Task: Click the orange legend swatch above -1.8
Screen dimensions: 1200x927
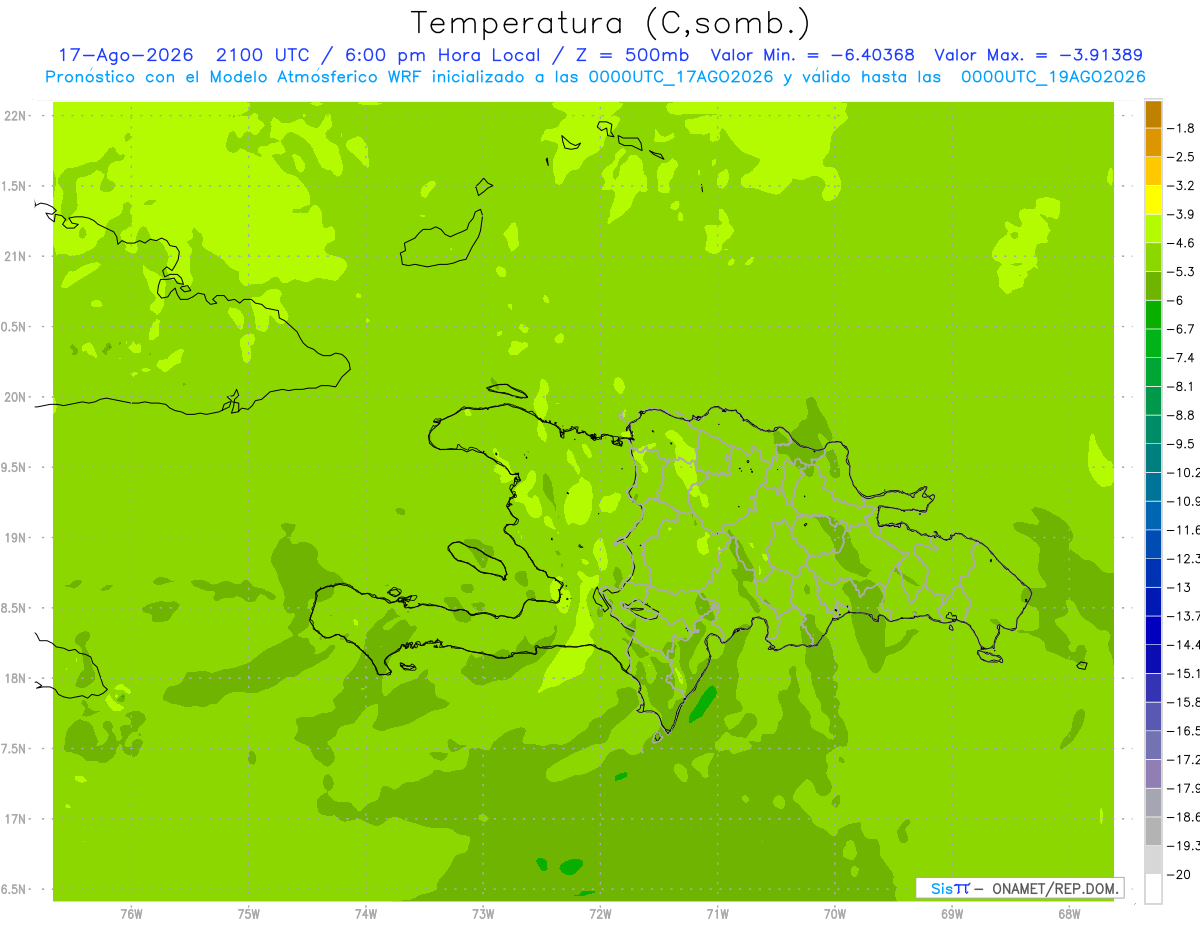Action: pyautogui.click(x=1153, y=114)
